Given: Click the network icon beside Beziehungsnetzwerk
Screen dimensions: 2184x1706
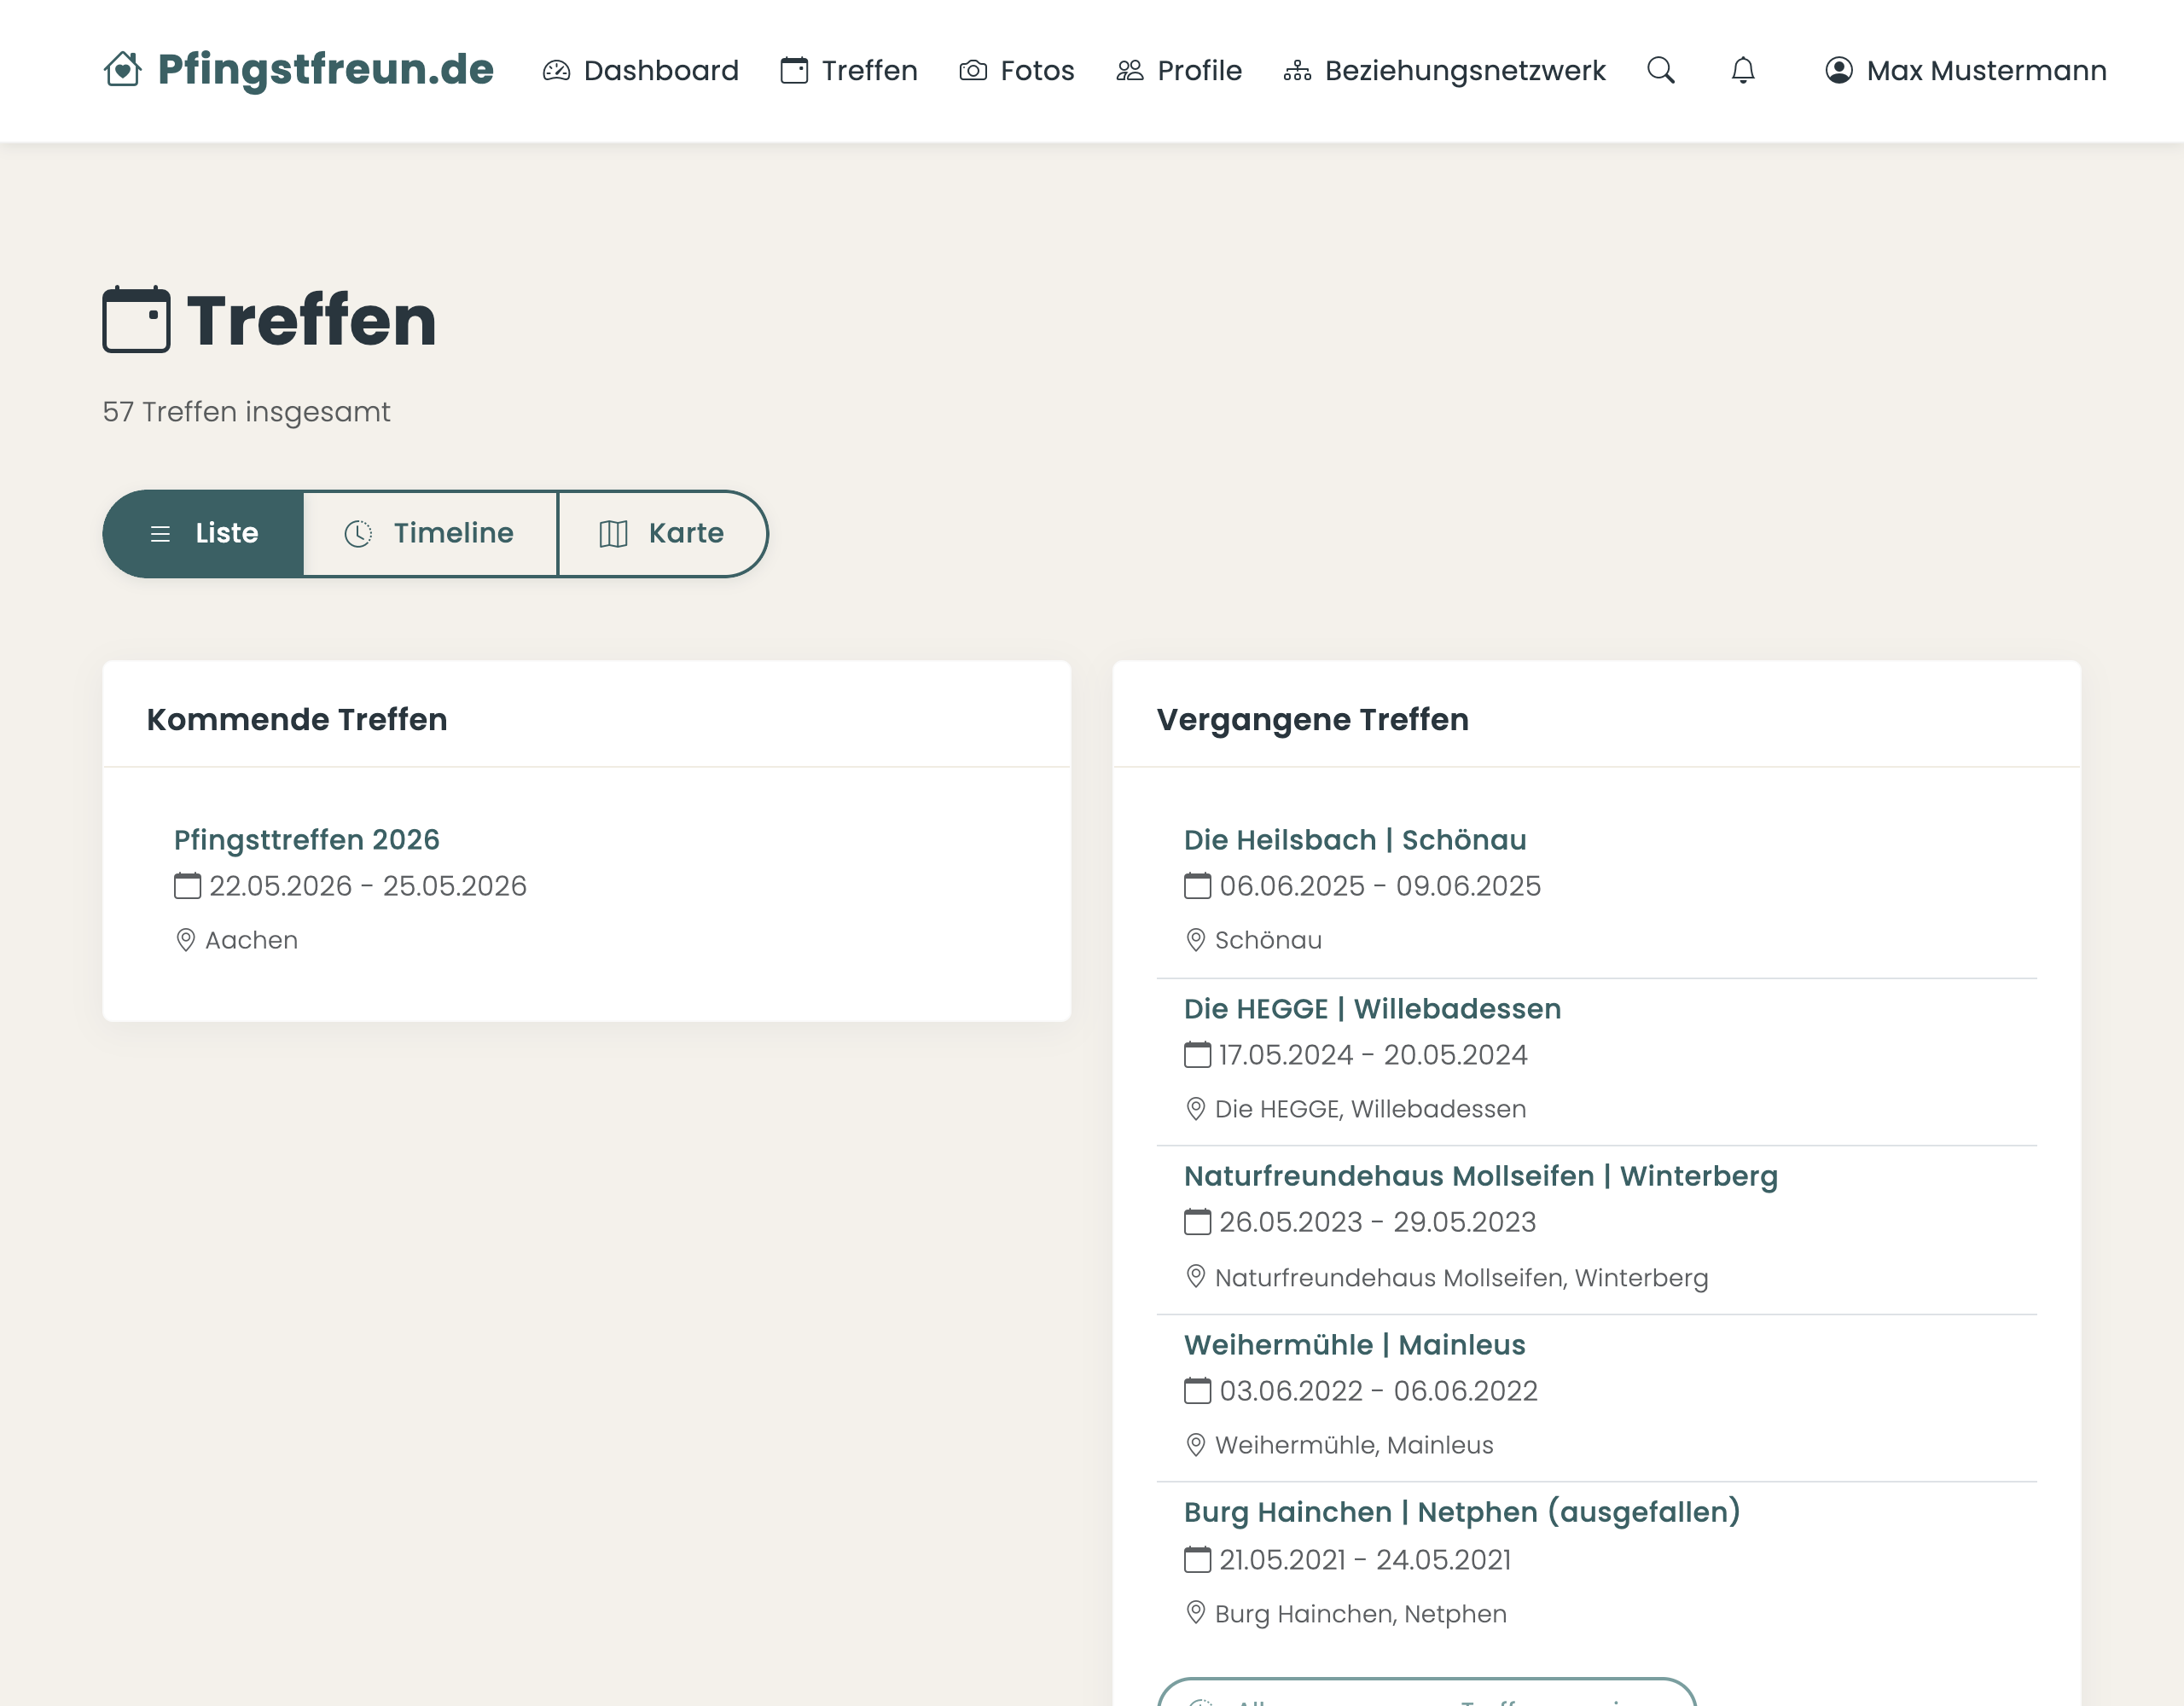Looking at the screenshot, I should click(x=1298, y=70).
